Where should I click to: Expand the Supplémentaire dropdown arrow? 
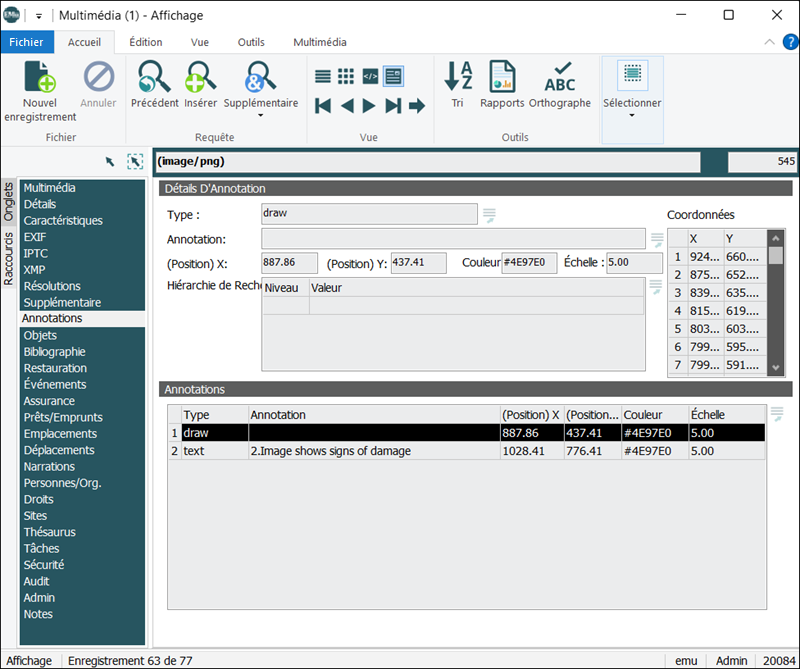(x=261, y=115)
